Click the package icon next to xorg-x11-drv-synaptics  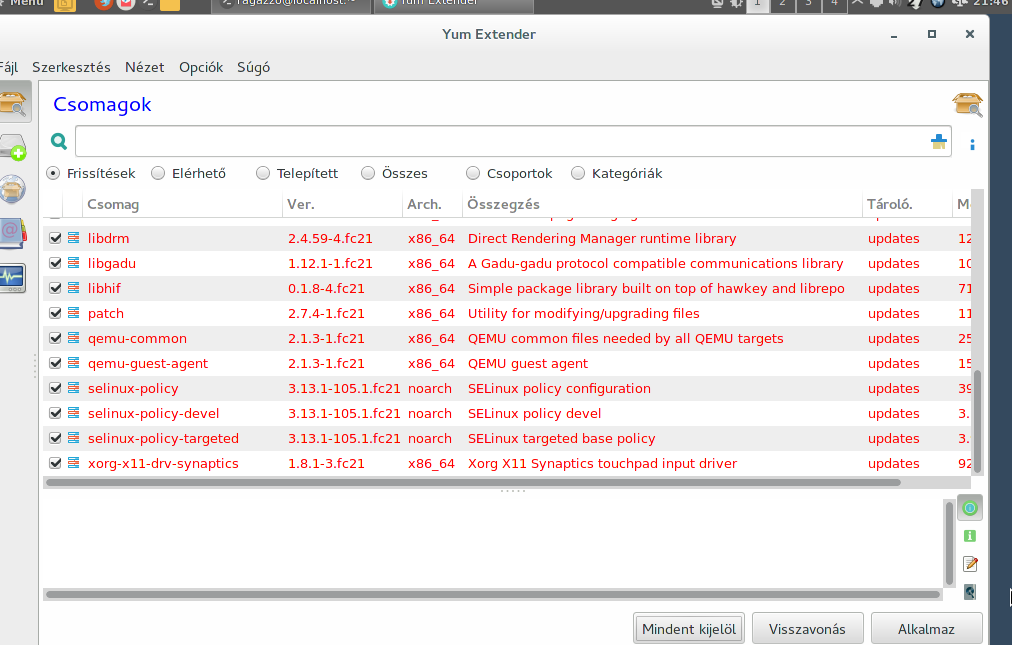click(x=74, y=463)
